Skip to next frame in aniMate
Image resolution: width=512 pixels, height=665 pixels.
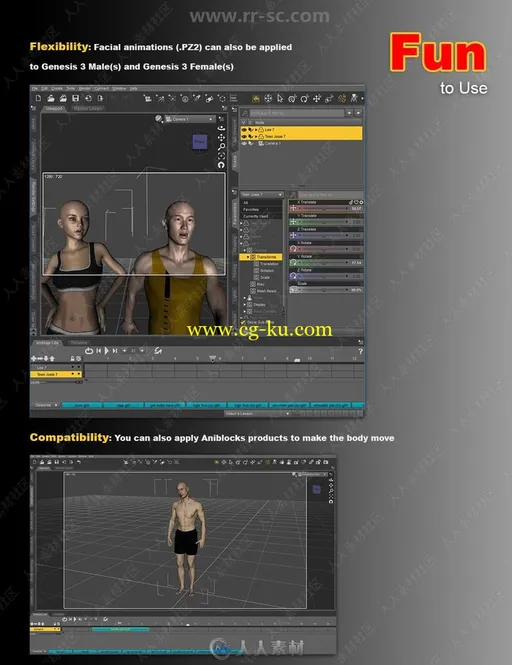point(115,351)
